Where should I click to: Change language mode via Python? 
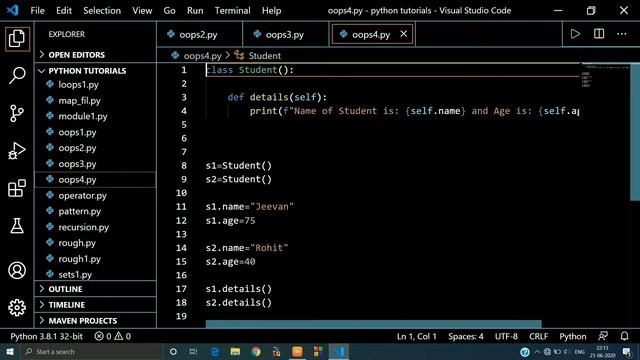coord(573,336)
